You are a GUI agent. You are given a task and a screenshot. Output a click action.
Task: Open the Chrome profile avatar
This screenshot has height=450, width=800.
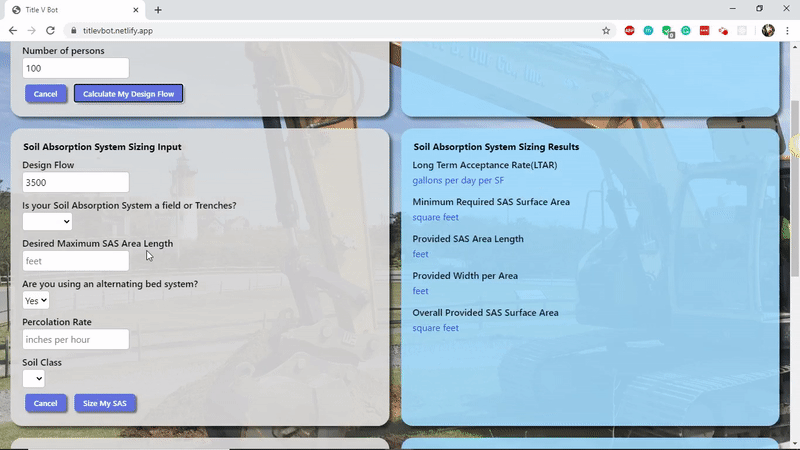coord(768,31)
